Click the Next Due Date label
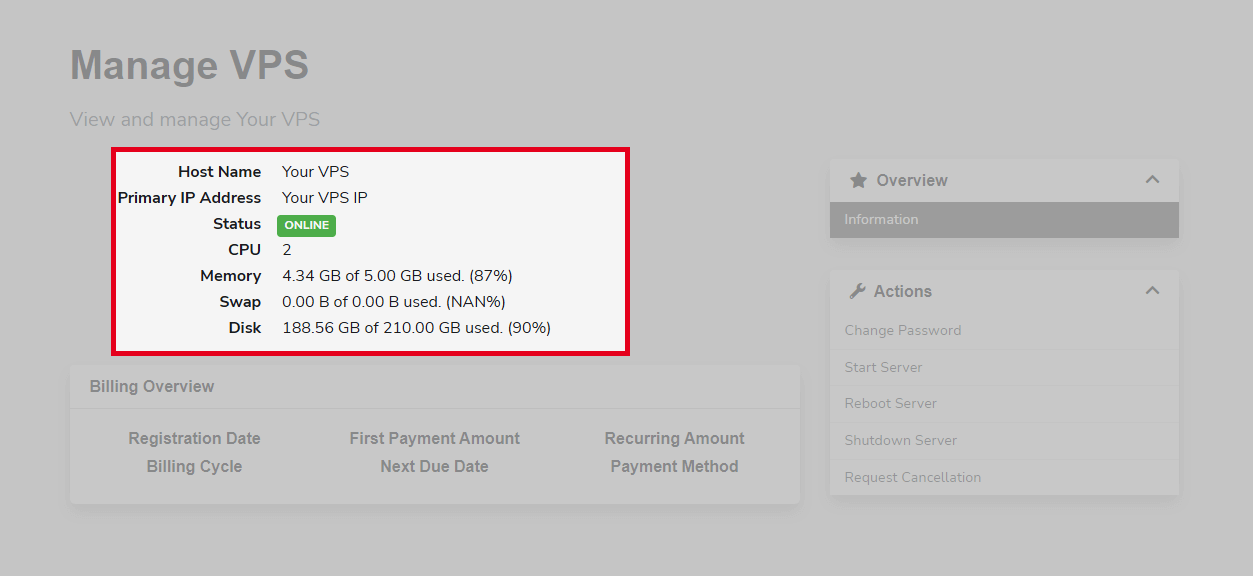Screen dimensions: 1253x576 coord(434,466)
